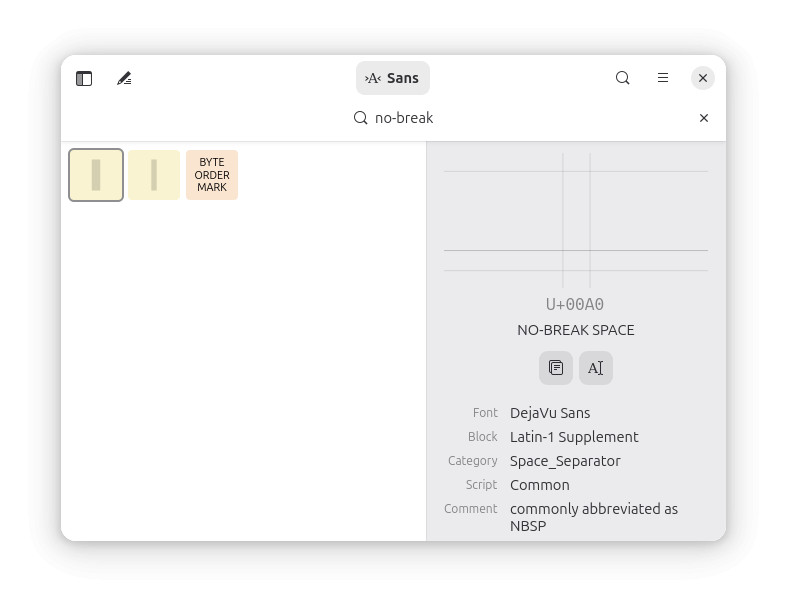Select the BYTE ORDER MARK tile
Image resolution: width=787 pixels, height=608 pixels.
212,175
